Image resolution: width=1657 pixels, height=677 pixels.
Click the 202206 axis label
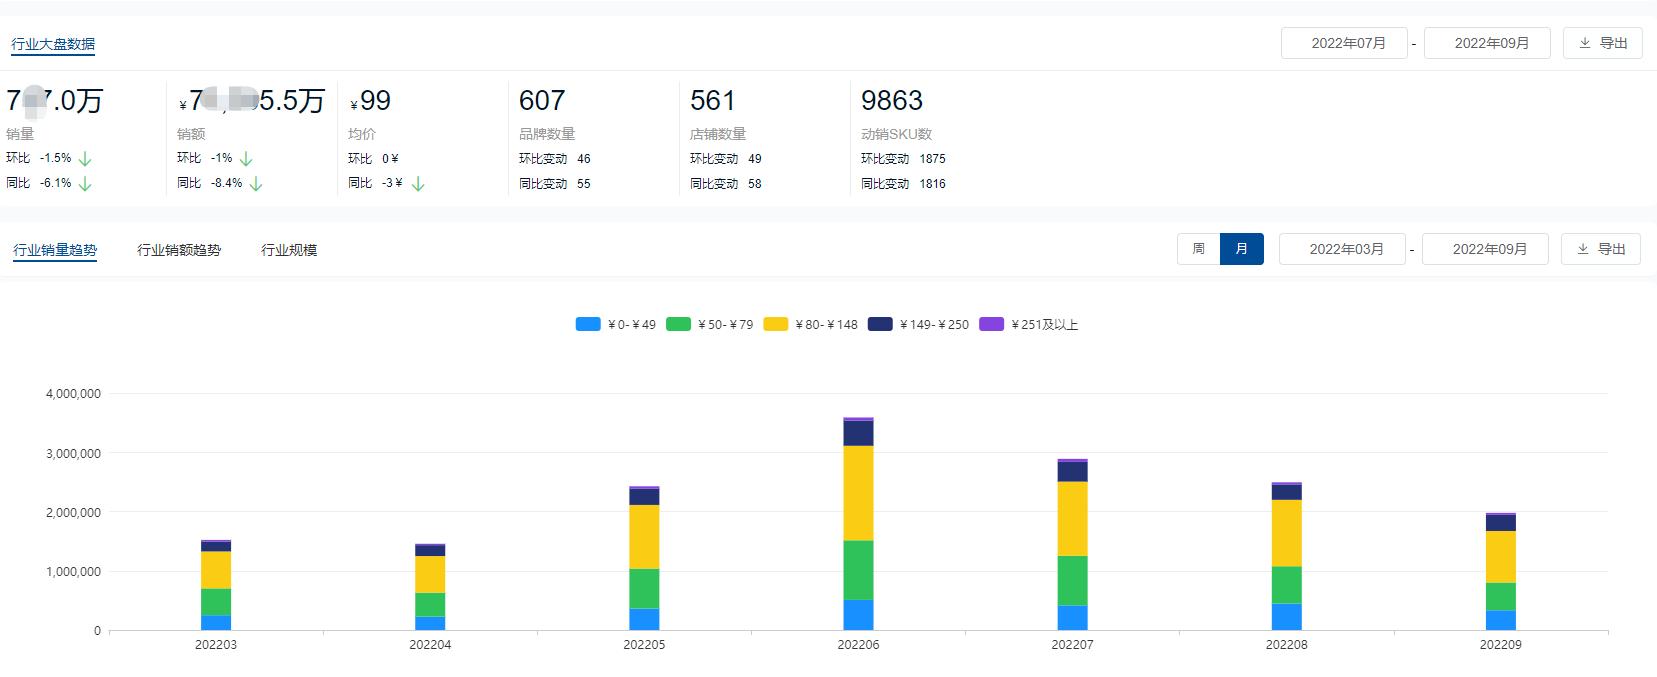click(858, 645)
